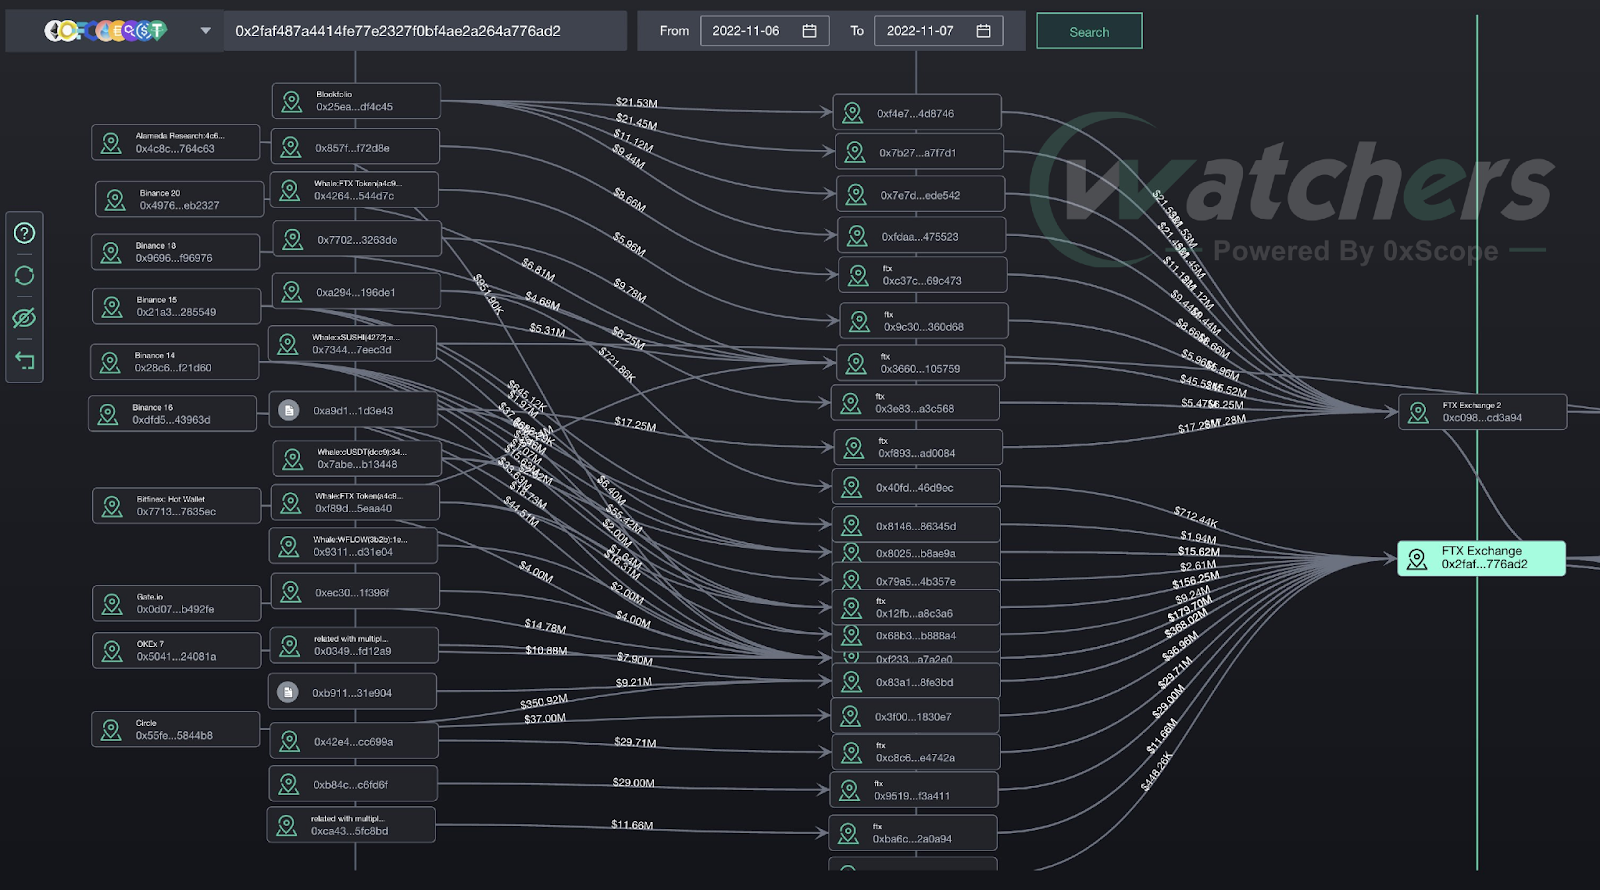Click the address icon of 0x42e4...cc699a
This screenshot has height=890, width=1600.
[290, 741]
